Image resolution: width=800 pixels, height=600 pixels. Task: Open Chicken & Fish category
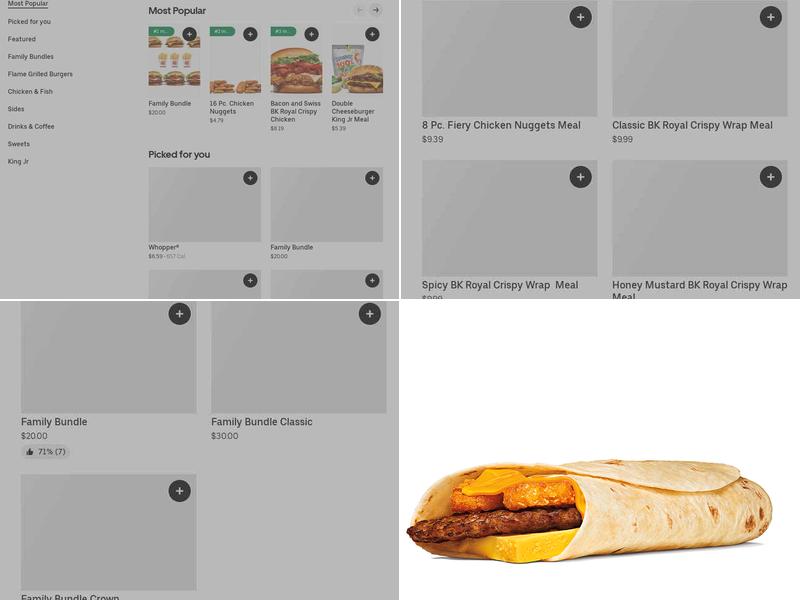[x=30, y=91]
